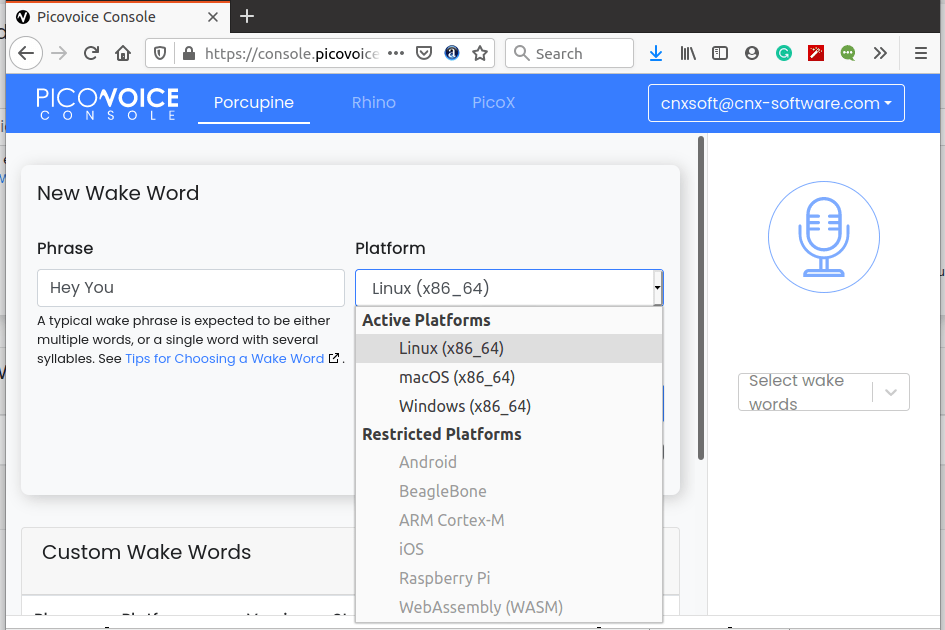
Task: Click the Restricted Platforms group label
Action: click(x=442, y=434)
